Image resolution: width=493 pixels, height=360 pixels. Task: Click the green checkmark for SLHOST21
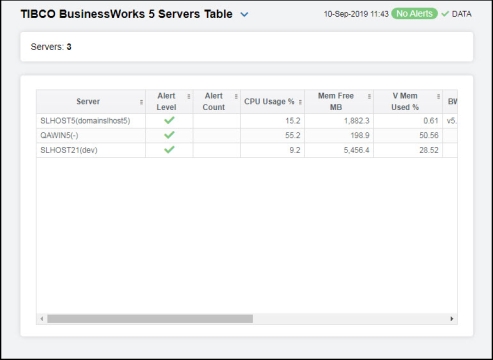click(169, 150)
